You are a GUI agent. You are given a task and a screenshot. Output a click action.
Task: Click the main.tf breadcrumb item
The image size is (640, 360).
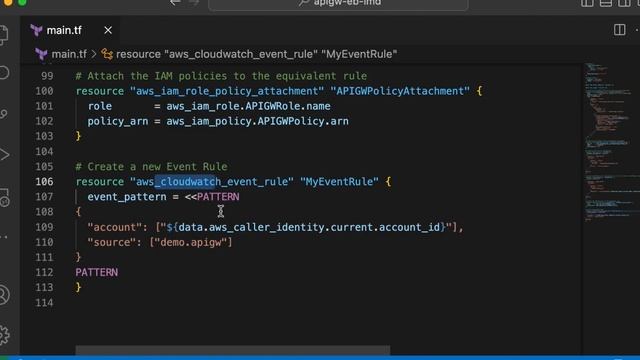coord(69,54)
